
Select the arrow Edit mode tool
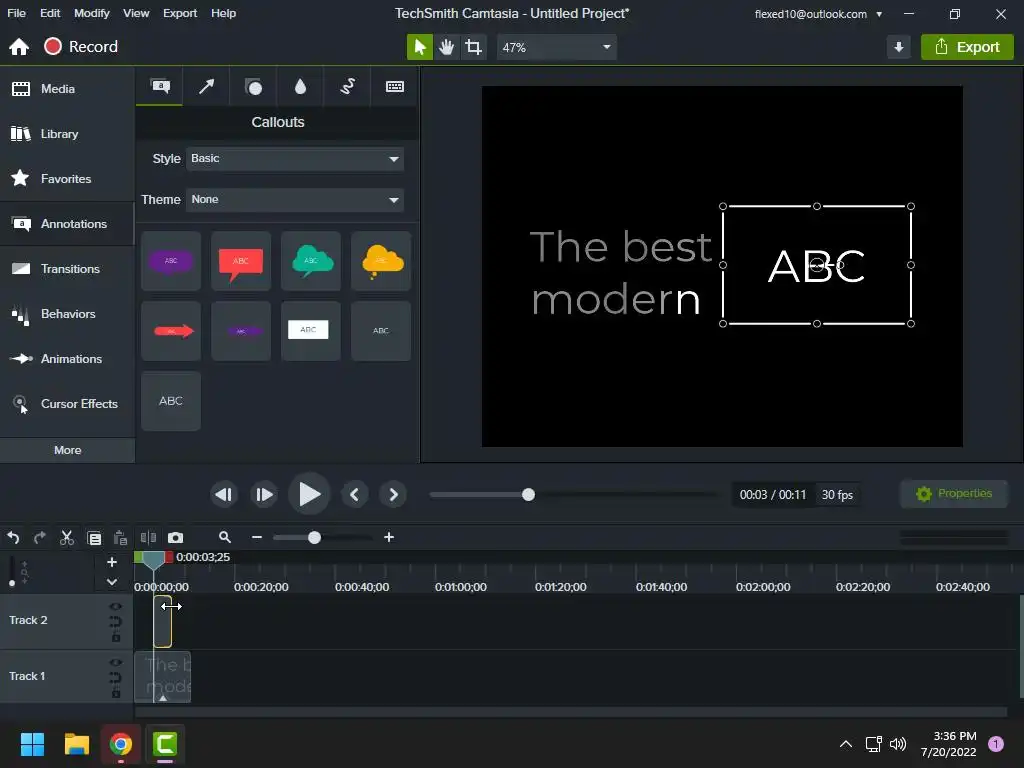click(x=419, y=47)
